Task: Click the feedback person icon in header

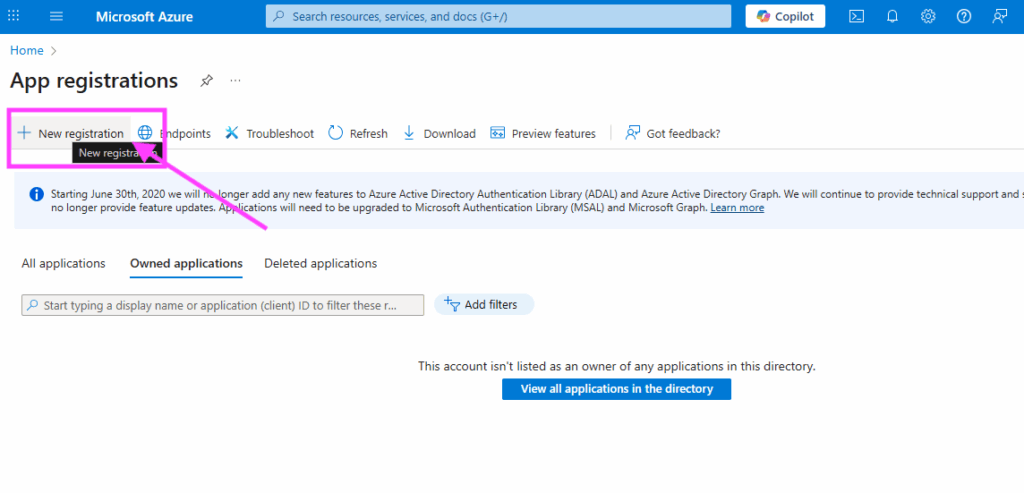Action: 999,16
